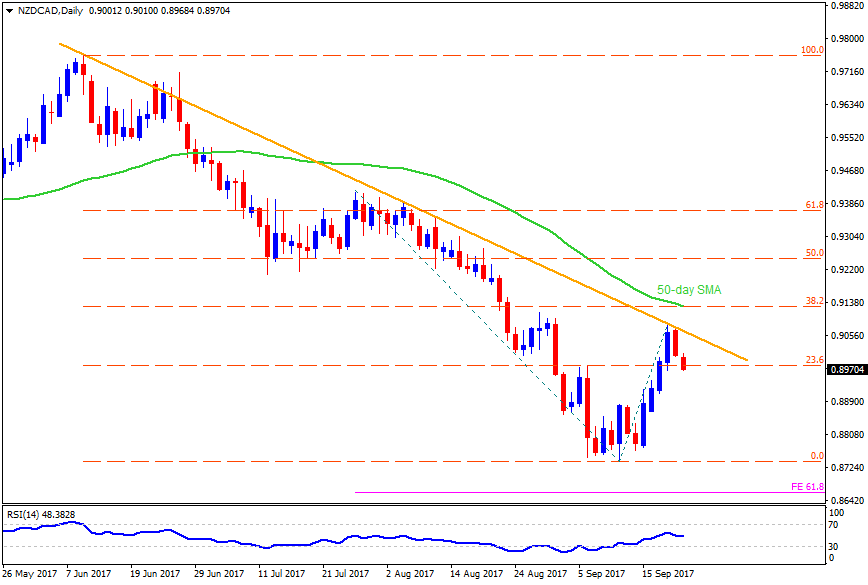Click the 0.90560 price axis value
The height and width of the screenshot is (585, 868).
point(847,335)
